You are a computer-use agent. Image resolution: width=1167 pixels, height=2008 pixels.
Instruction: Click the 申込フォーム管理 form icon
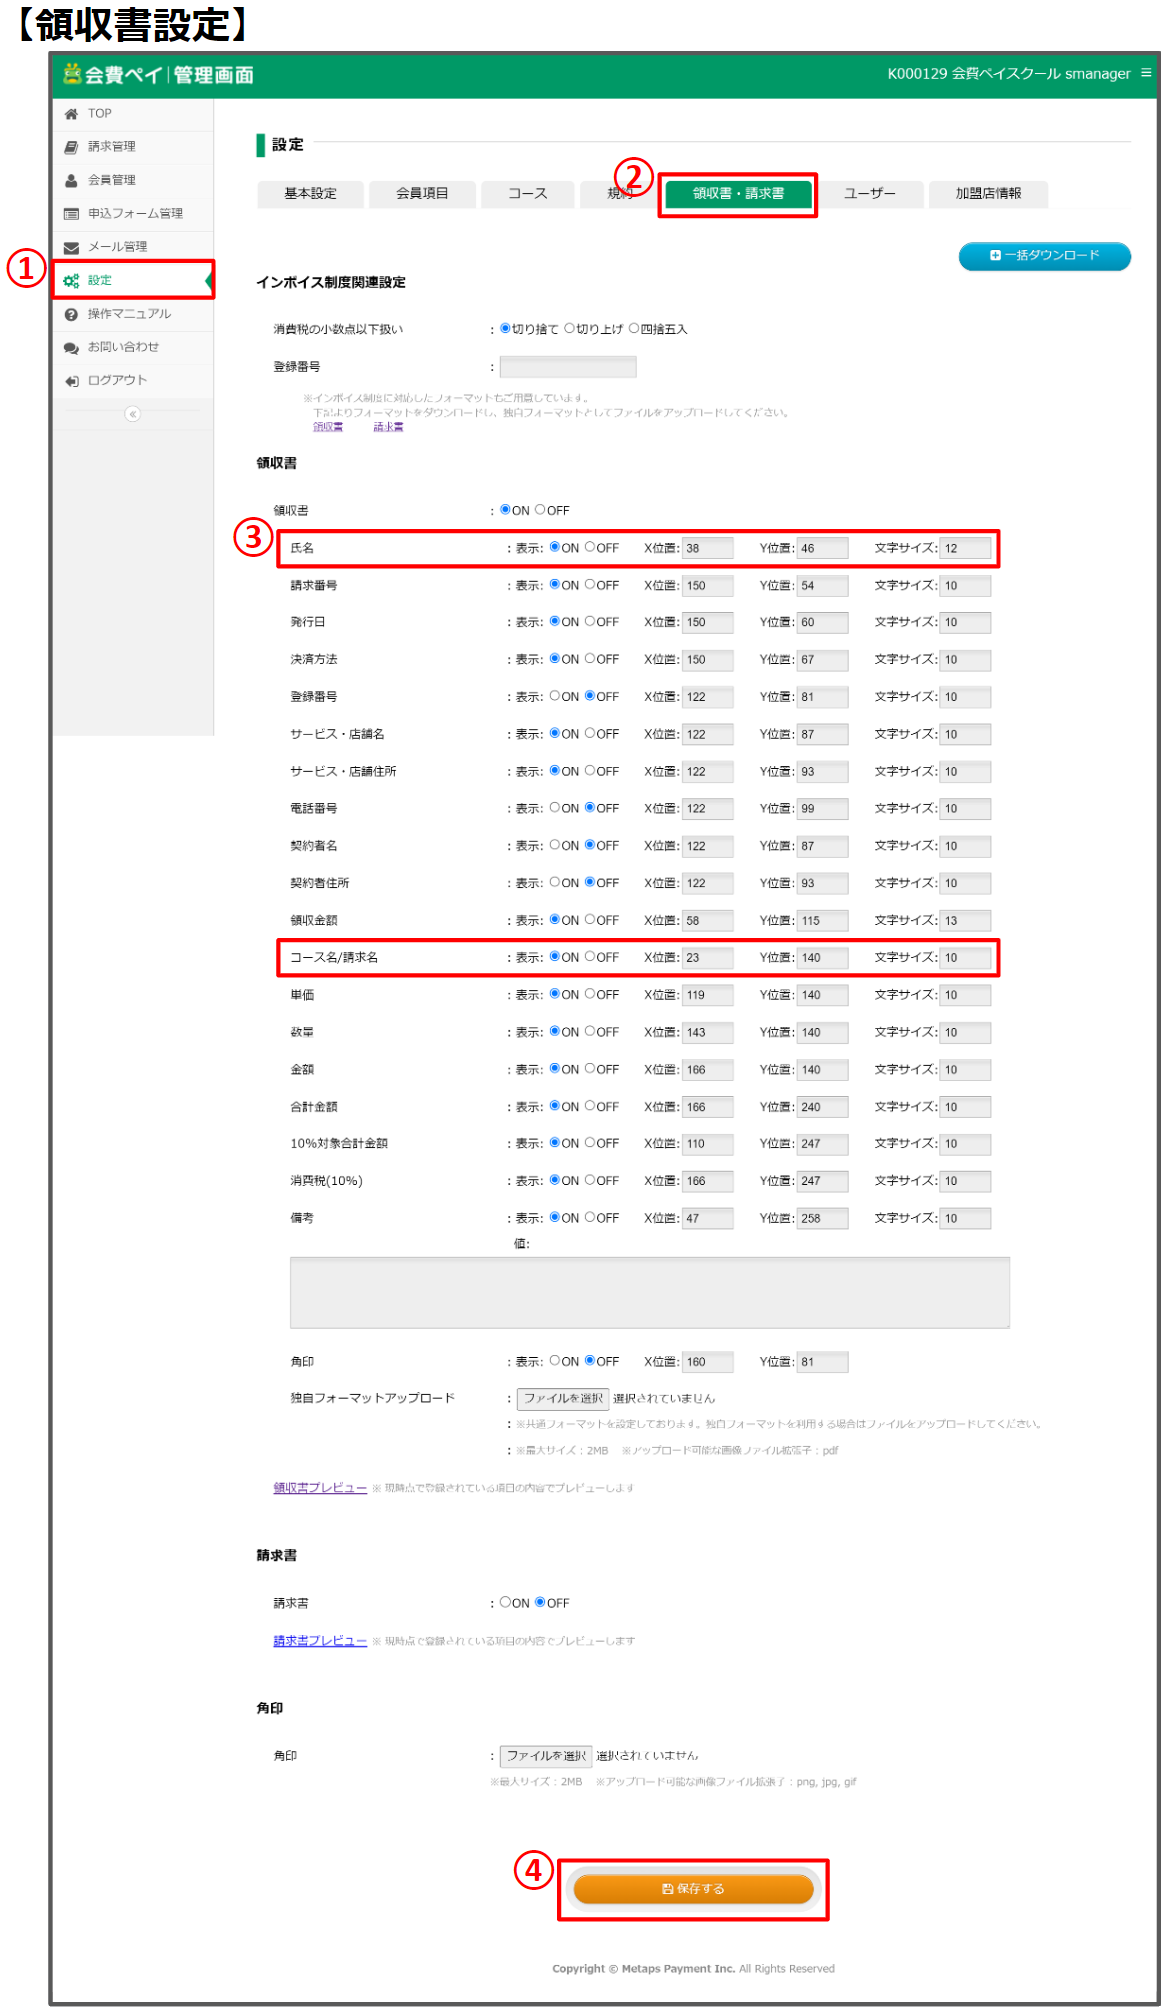pyautogui.click(x=71, y=214)
